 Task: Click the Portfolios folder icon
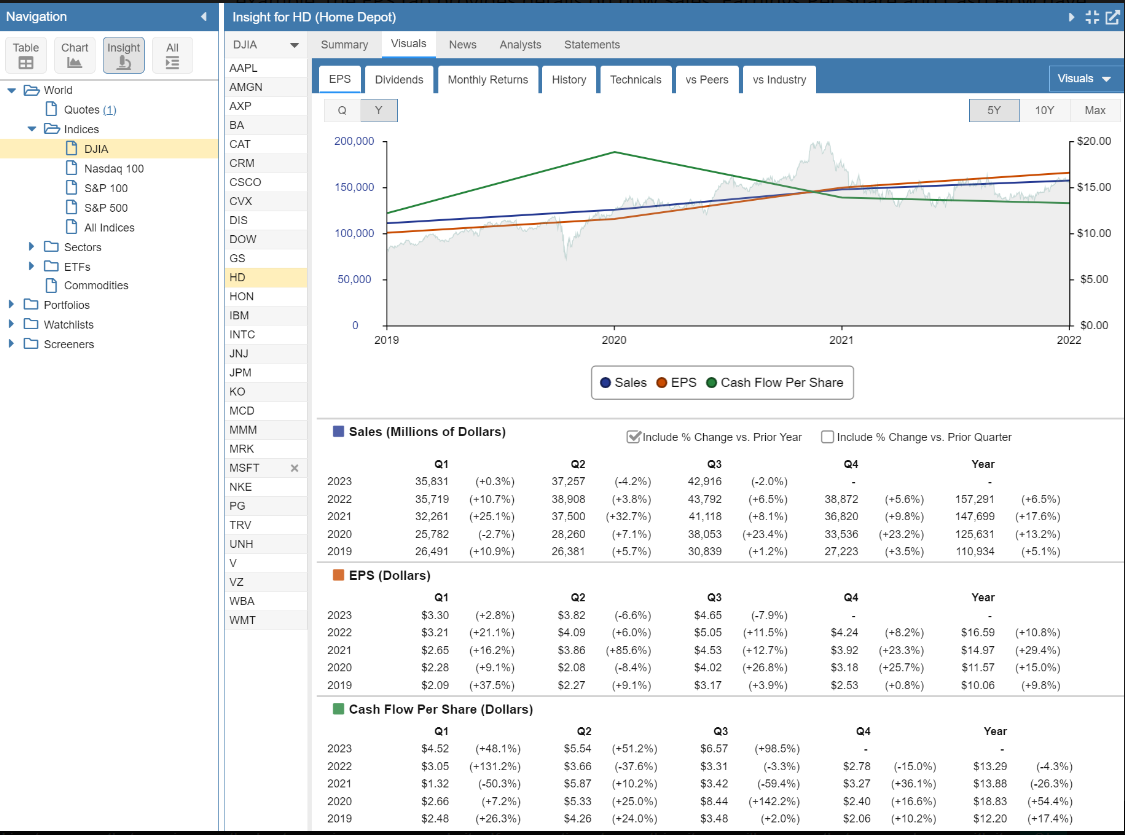pos(31,304)
